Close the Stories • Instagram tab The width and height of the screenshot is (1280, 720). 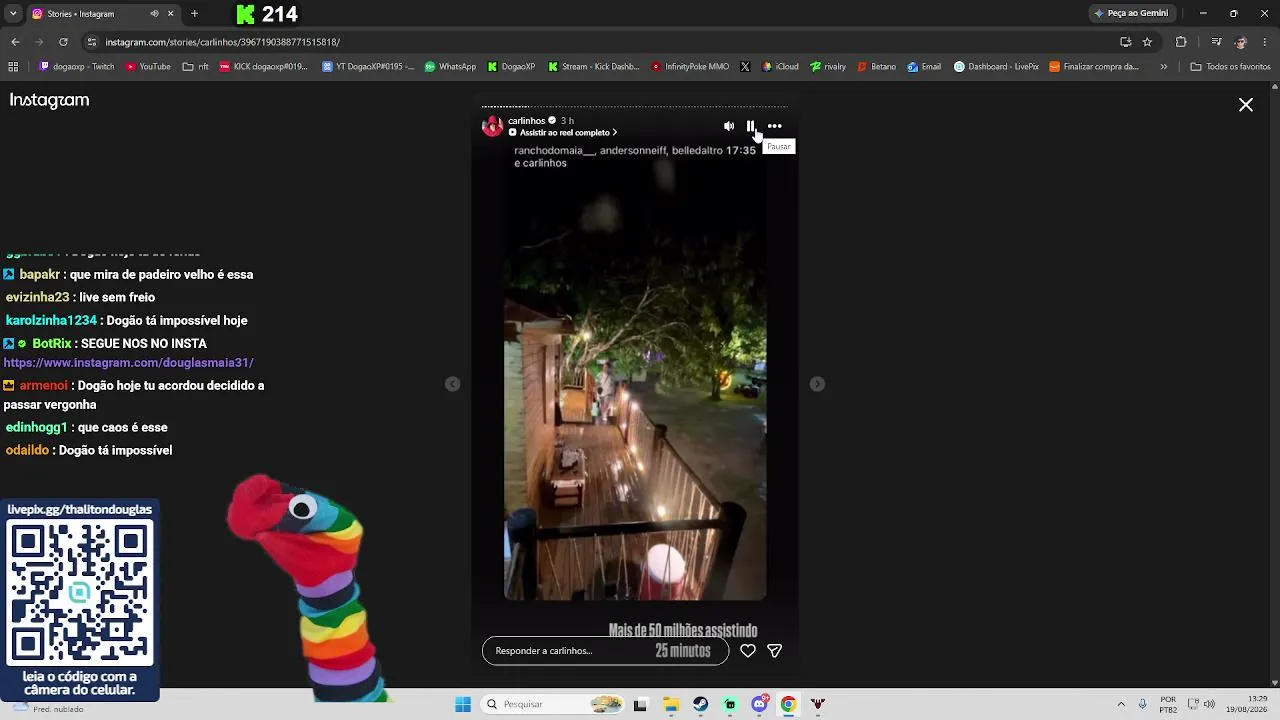(170, 14)
